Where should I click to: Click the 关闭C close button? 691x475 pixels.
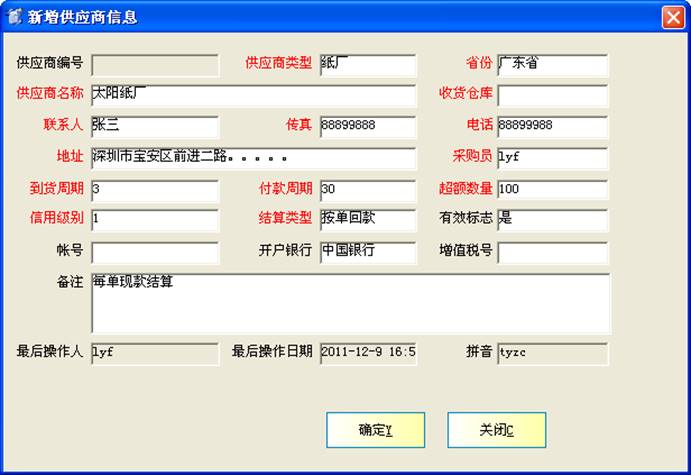click(497, 430)
